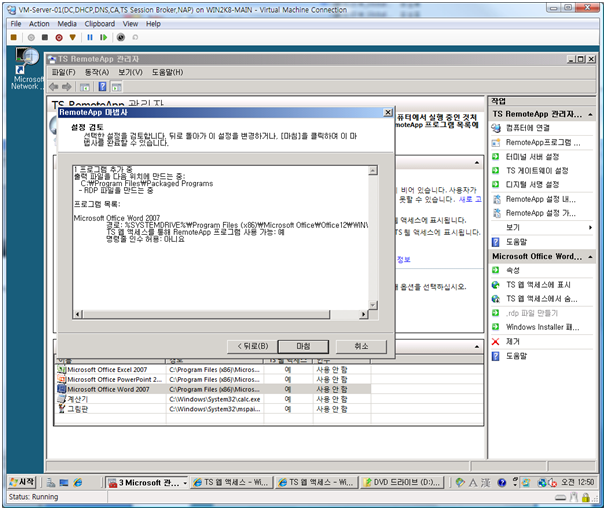Click 컴퓨터에 연결 action icon

[496, 128]
